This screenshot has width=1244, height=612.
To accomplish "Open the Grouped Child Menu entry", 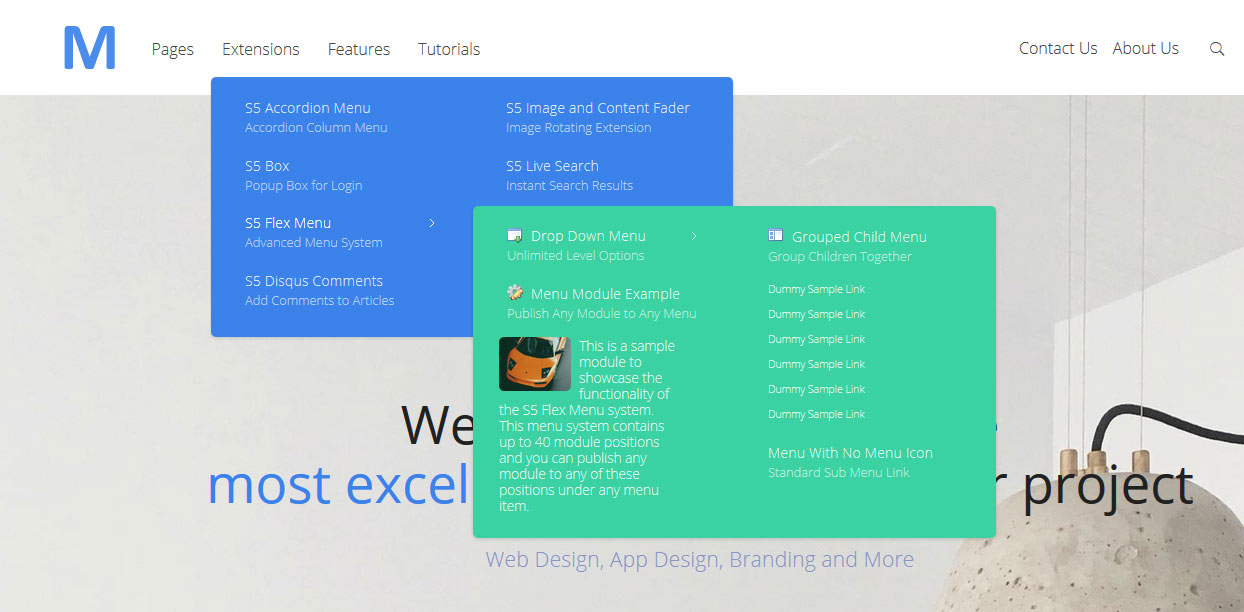I will 859,237.
